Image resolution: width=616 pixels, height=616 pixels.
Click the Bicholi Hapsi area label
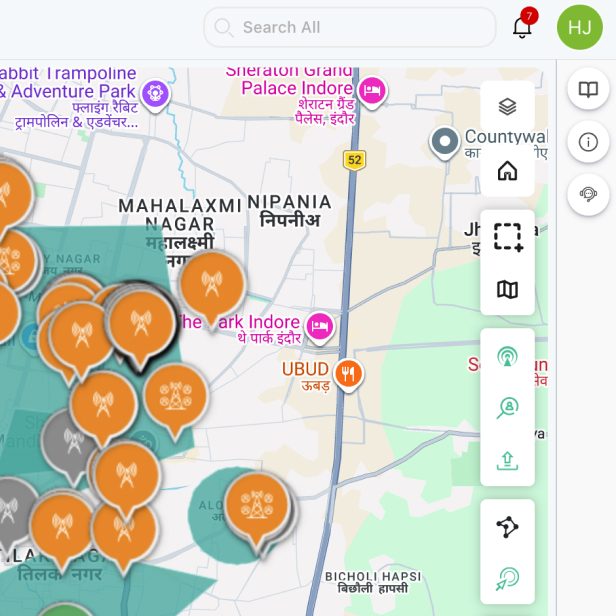click(x=373, y=582)
